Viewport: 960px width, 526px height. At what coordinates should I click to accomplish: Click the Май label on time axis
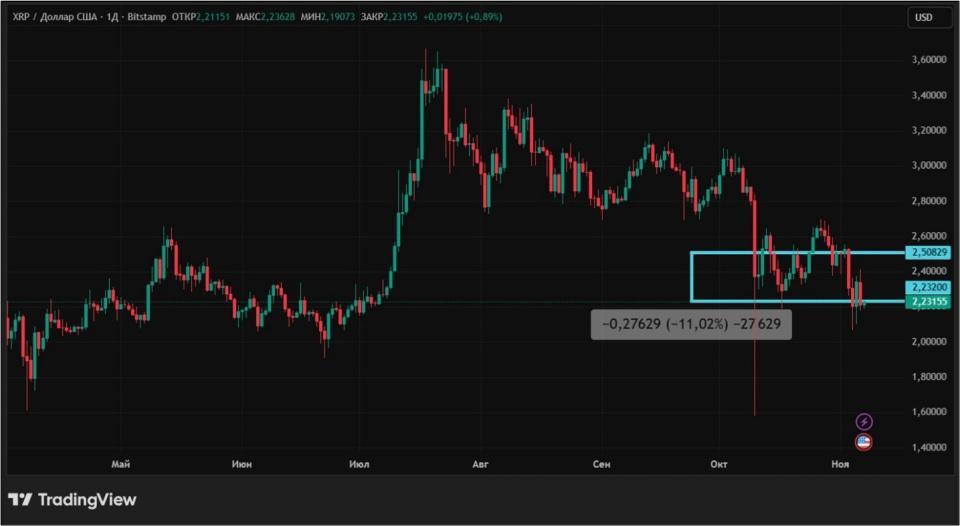click(121, 464)
